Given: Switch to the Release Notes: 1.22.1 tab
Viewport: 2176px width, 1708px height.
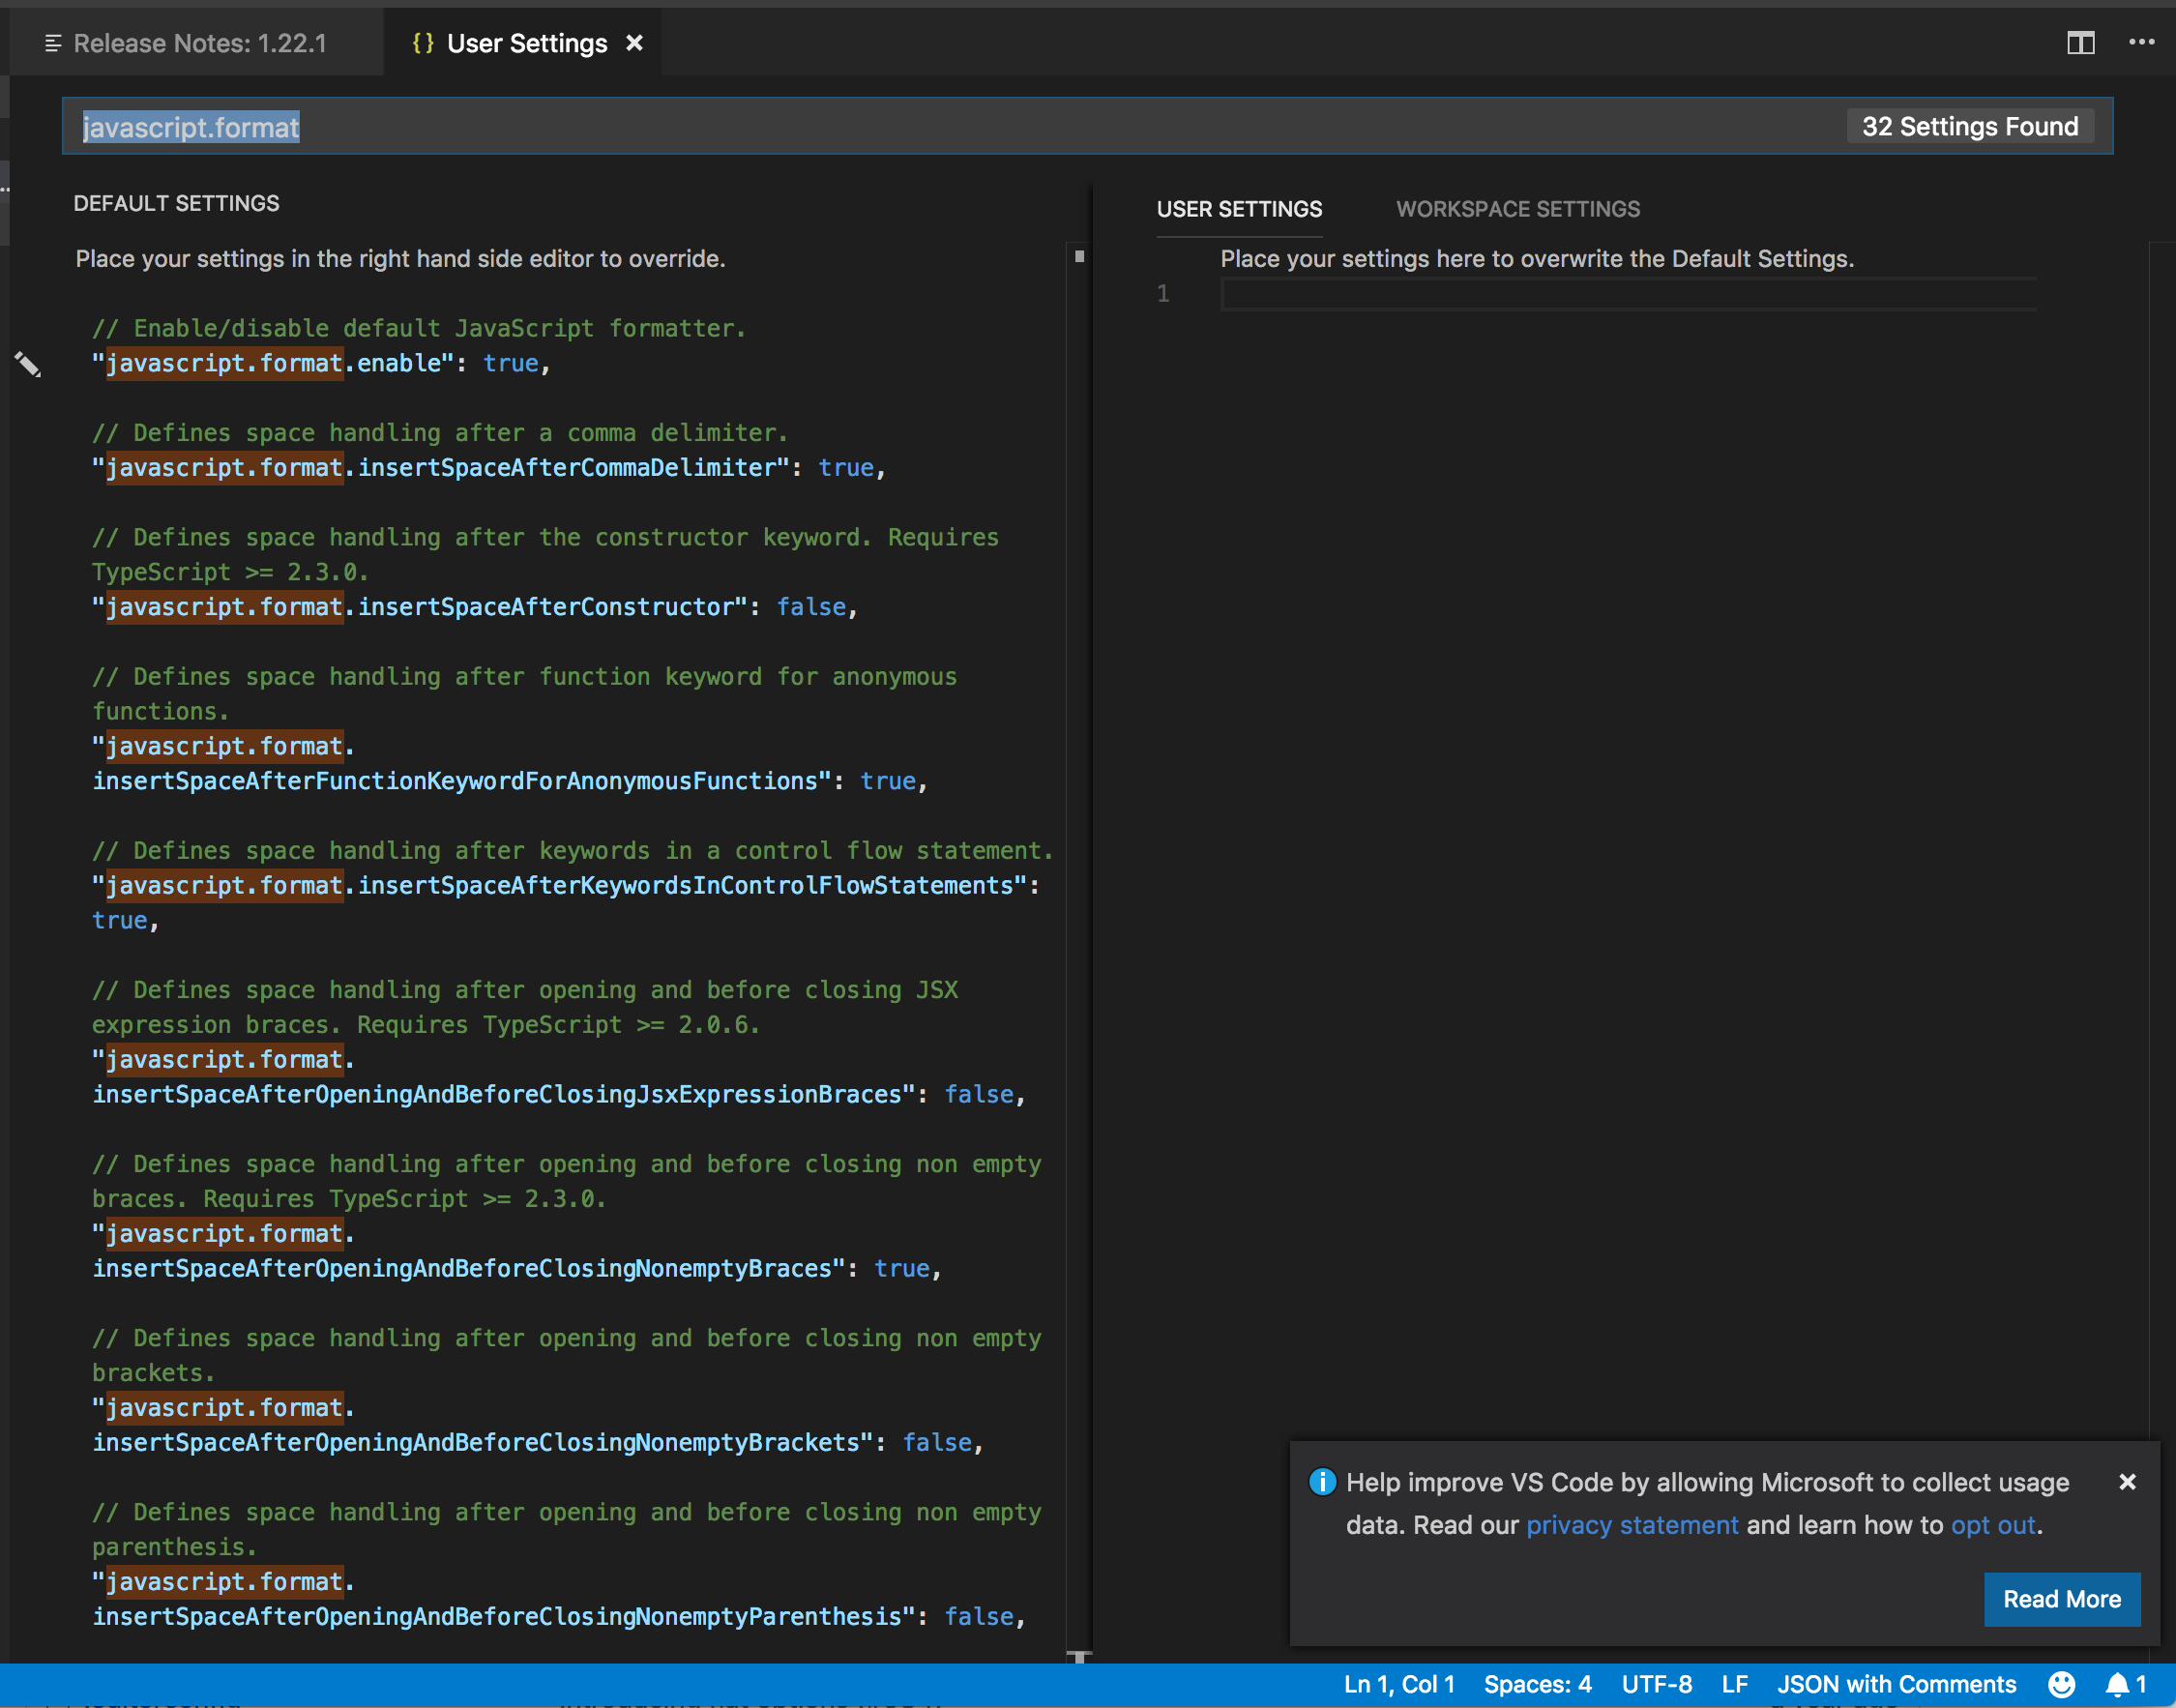Looking at the screenshot, I should click(199, 43).
